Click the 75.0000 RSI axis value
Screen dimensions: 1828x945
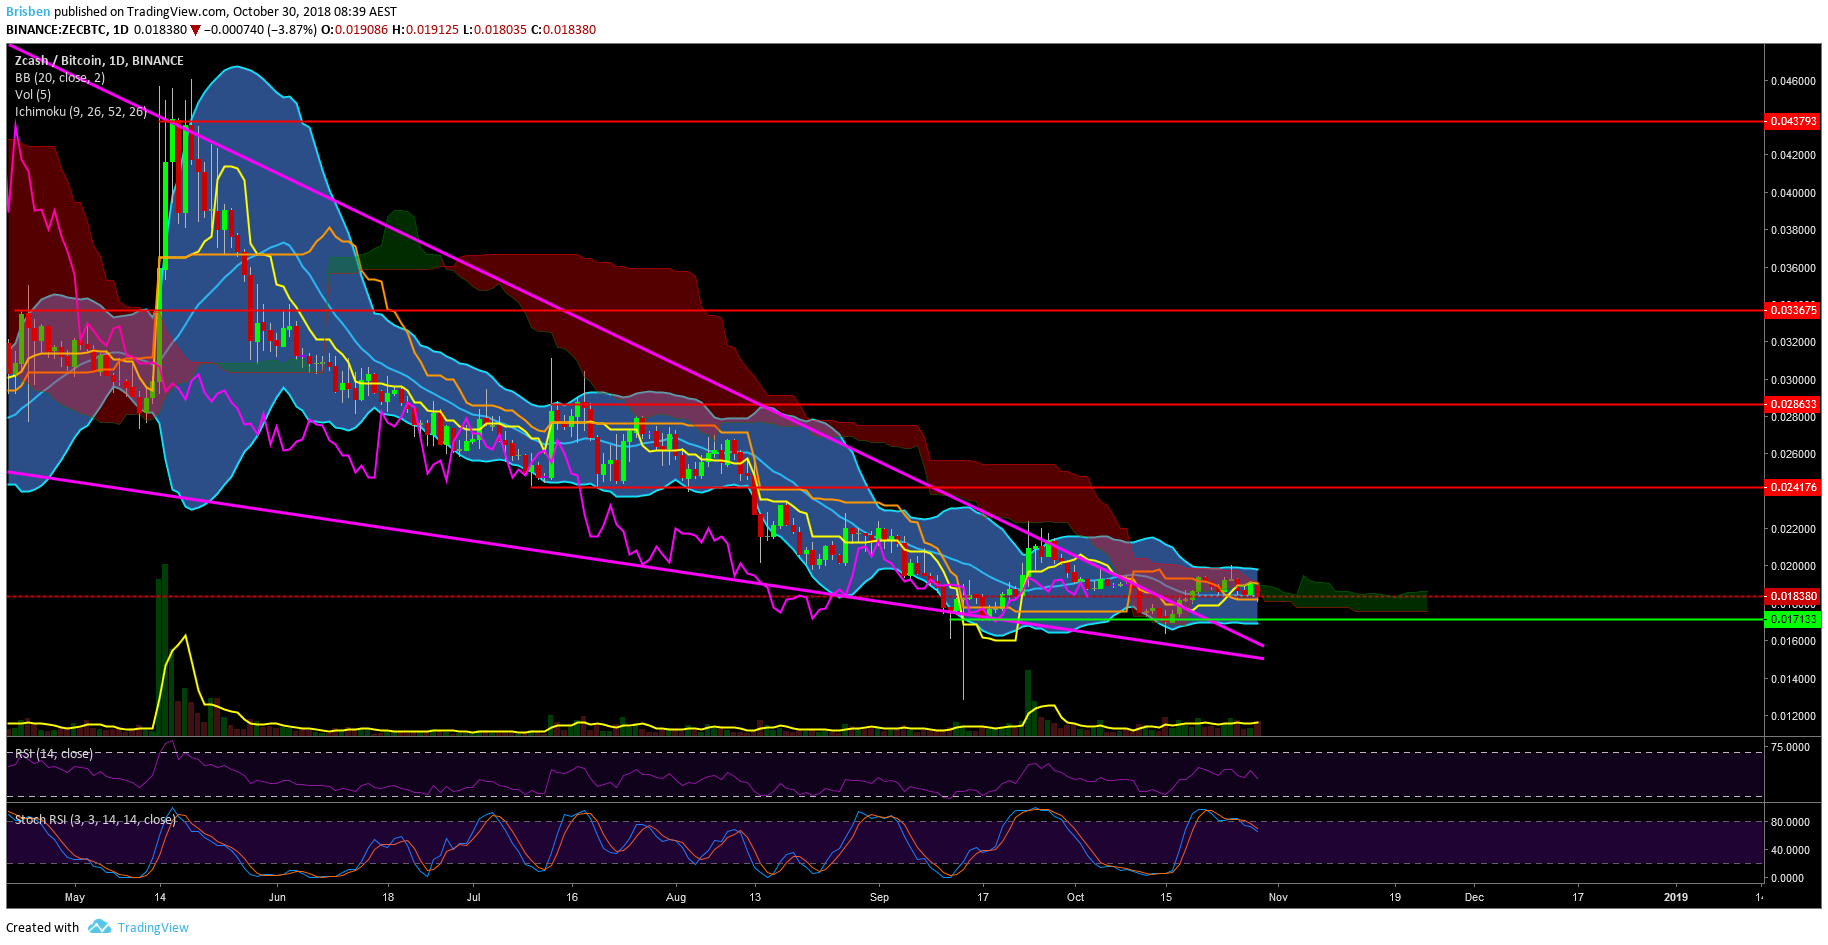click(x=1790, y=747)
